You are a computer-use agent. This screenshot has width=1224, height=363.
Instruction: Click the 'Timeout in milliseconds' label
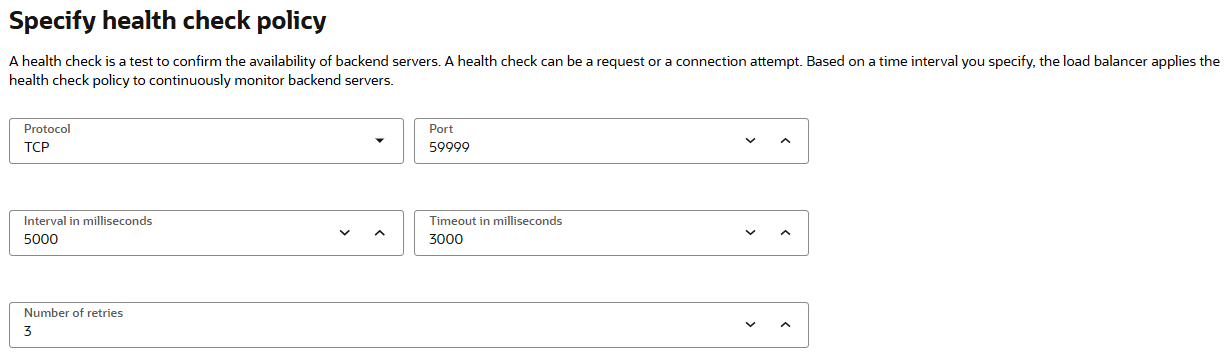[495, 221]
